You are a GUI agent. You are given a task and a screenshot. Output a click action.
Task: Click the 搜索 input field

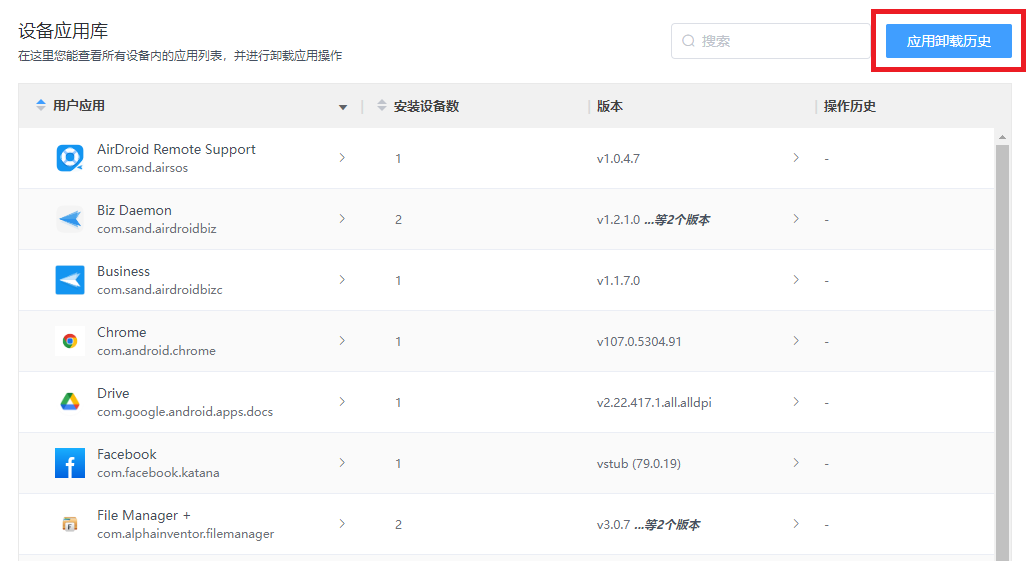tap(770, 41)
